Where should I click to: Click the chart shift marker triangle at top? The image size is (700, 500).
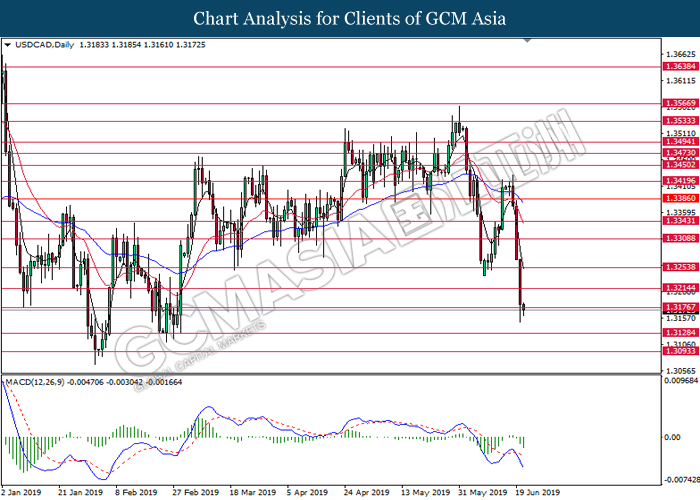click(527, 41)
